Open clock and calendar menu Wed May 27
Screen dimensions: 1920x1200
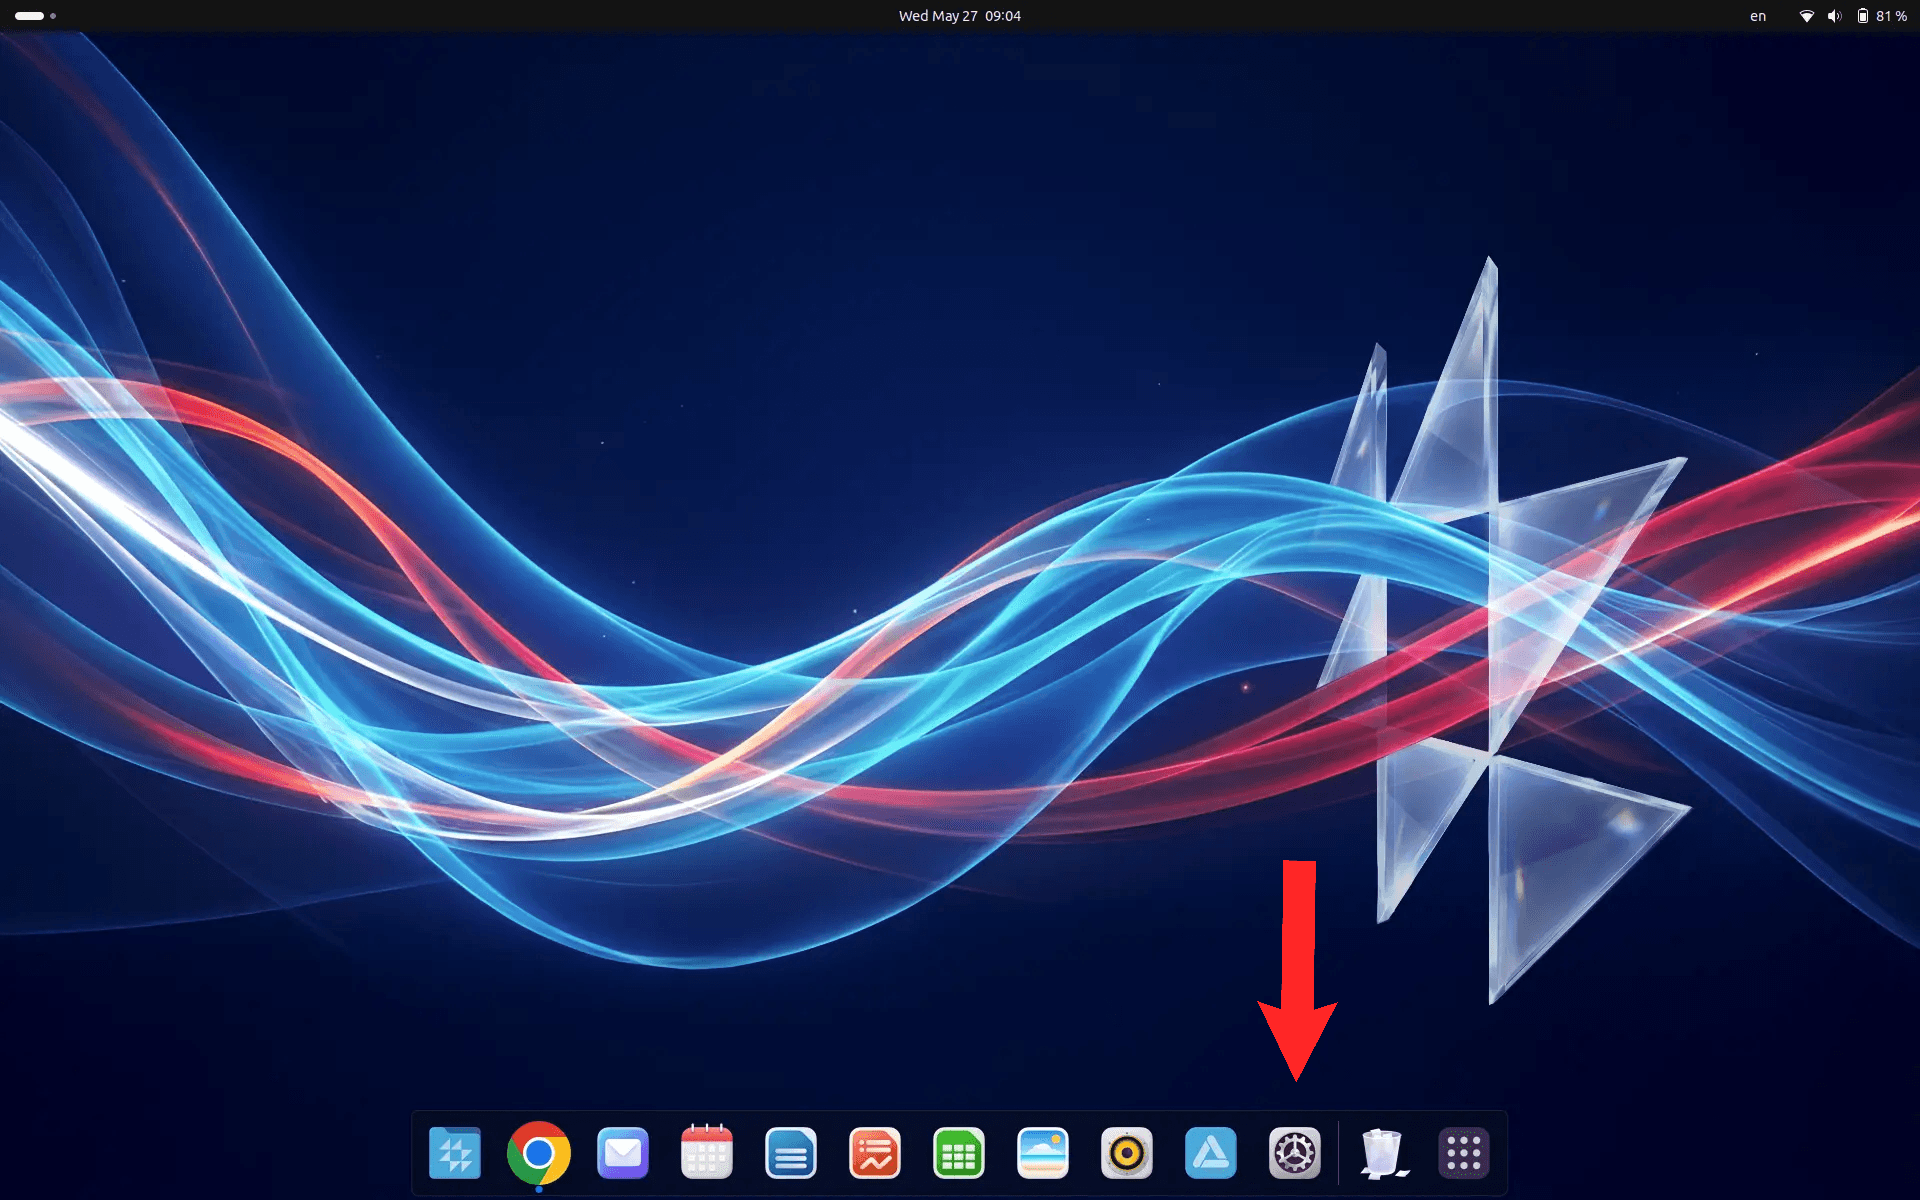[960, 16]
